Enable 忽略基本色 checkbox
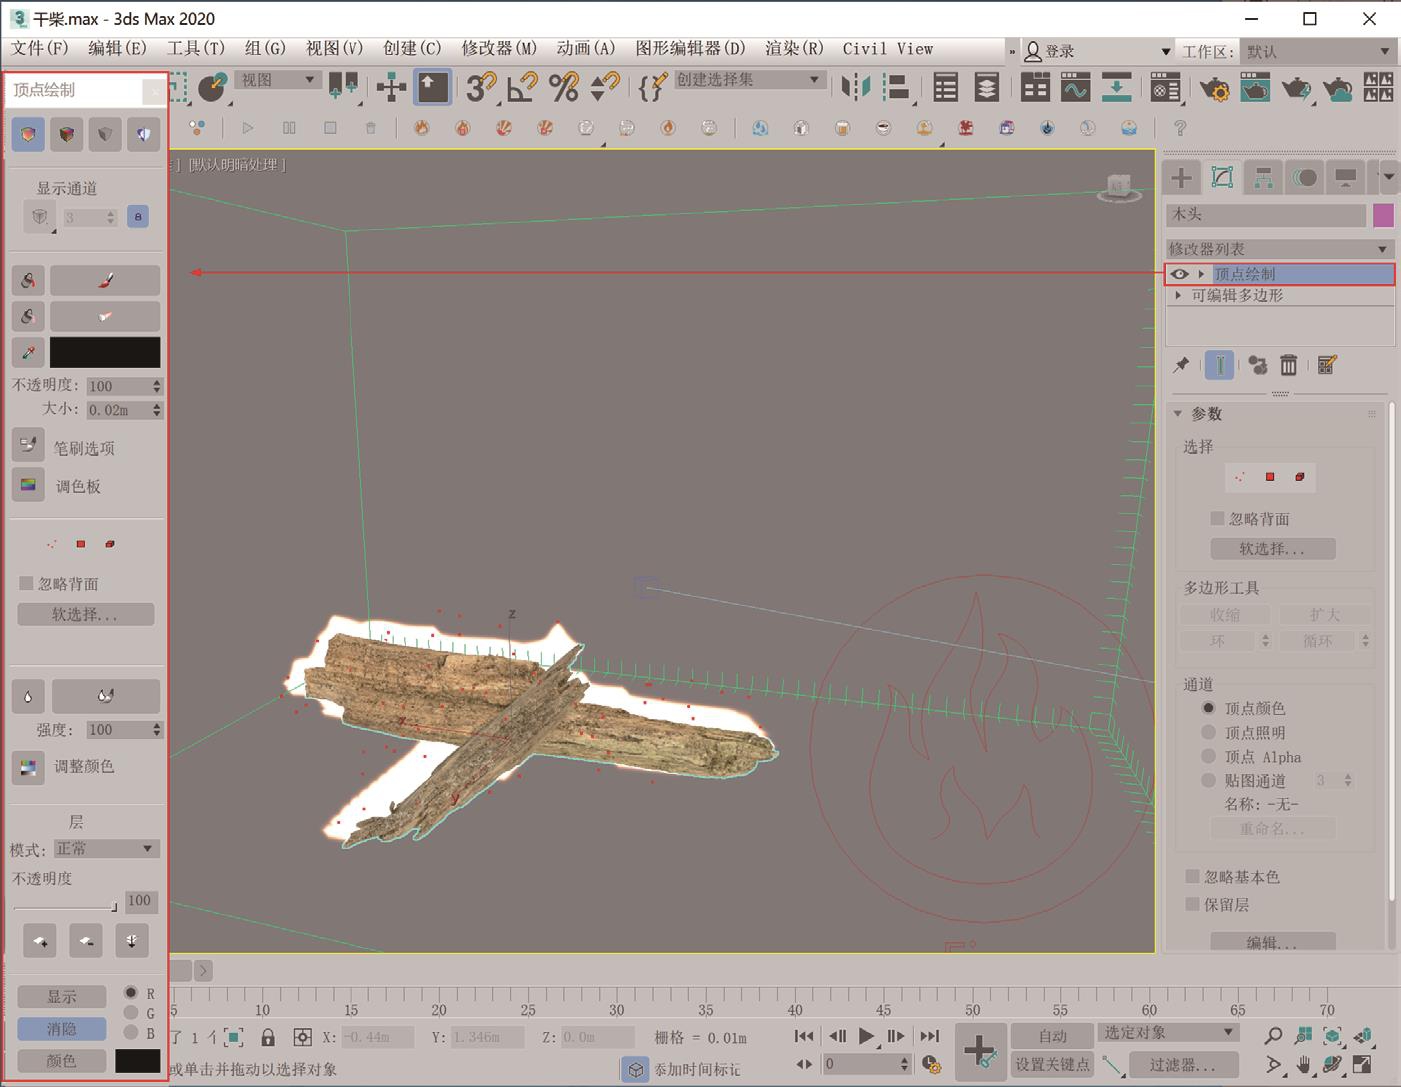This screenshot has height=1087, width=1401. tap(1192, 877)
